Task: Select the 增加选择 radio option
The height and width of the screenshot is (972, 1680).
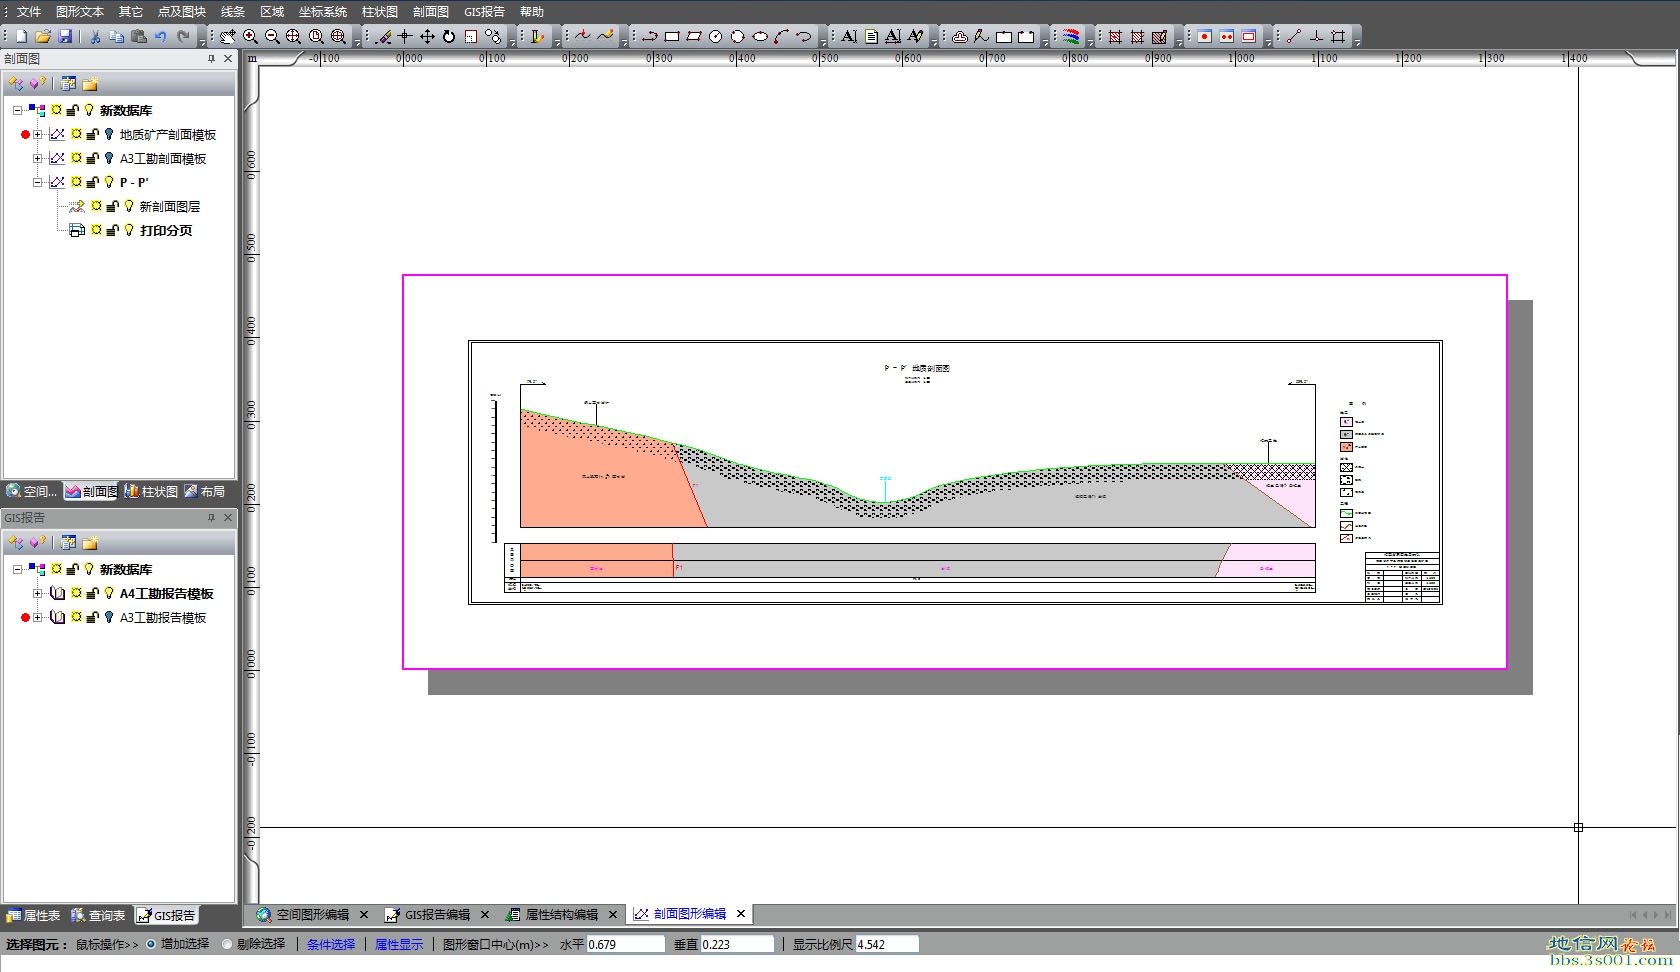Action: [x=152, y=944]
